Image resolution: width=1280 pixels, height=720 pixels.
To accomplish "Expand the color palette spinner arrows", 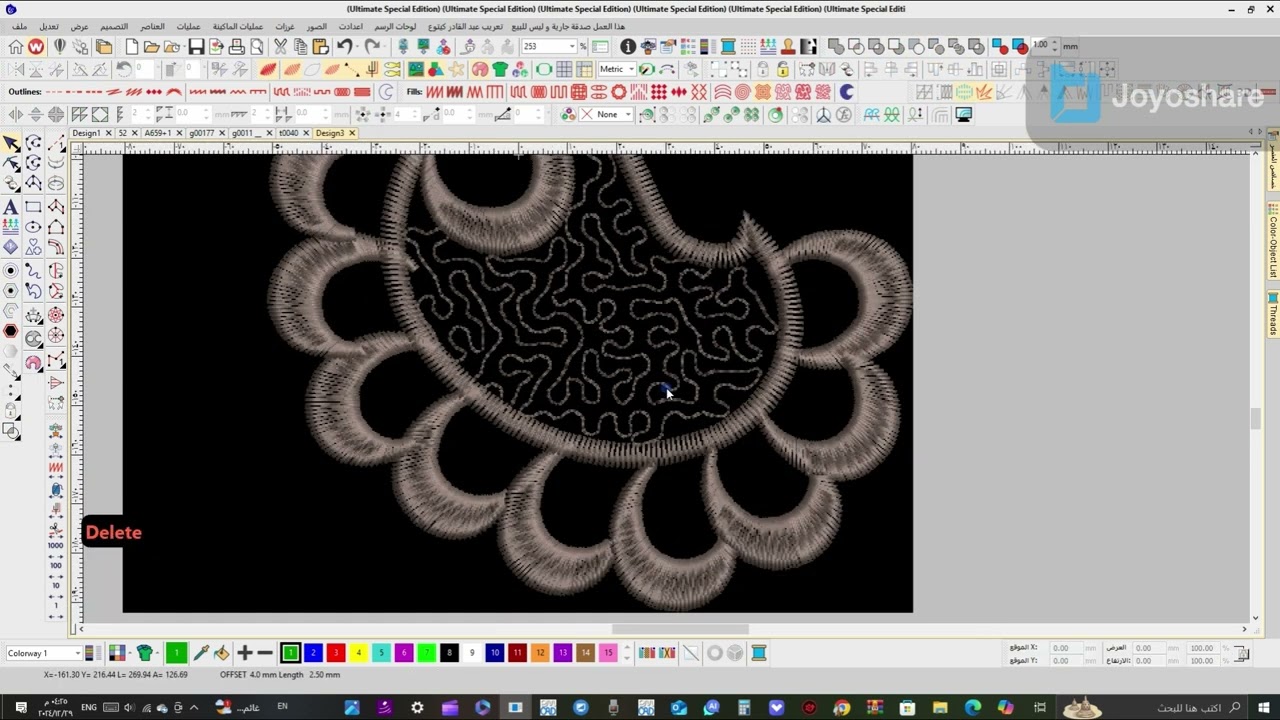I will (x=627, y=653).
